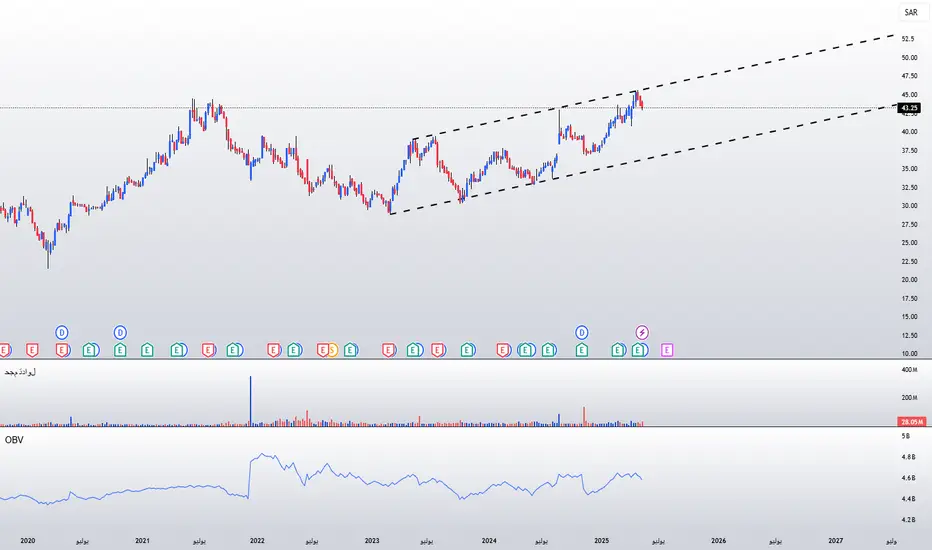
Task: Open the SAR currency selector
Action: (911, 12)
